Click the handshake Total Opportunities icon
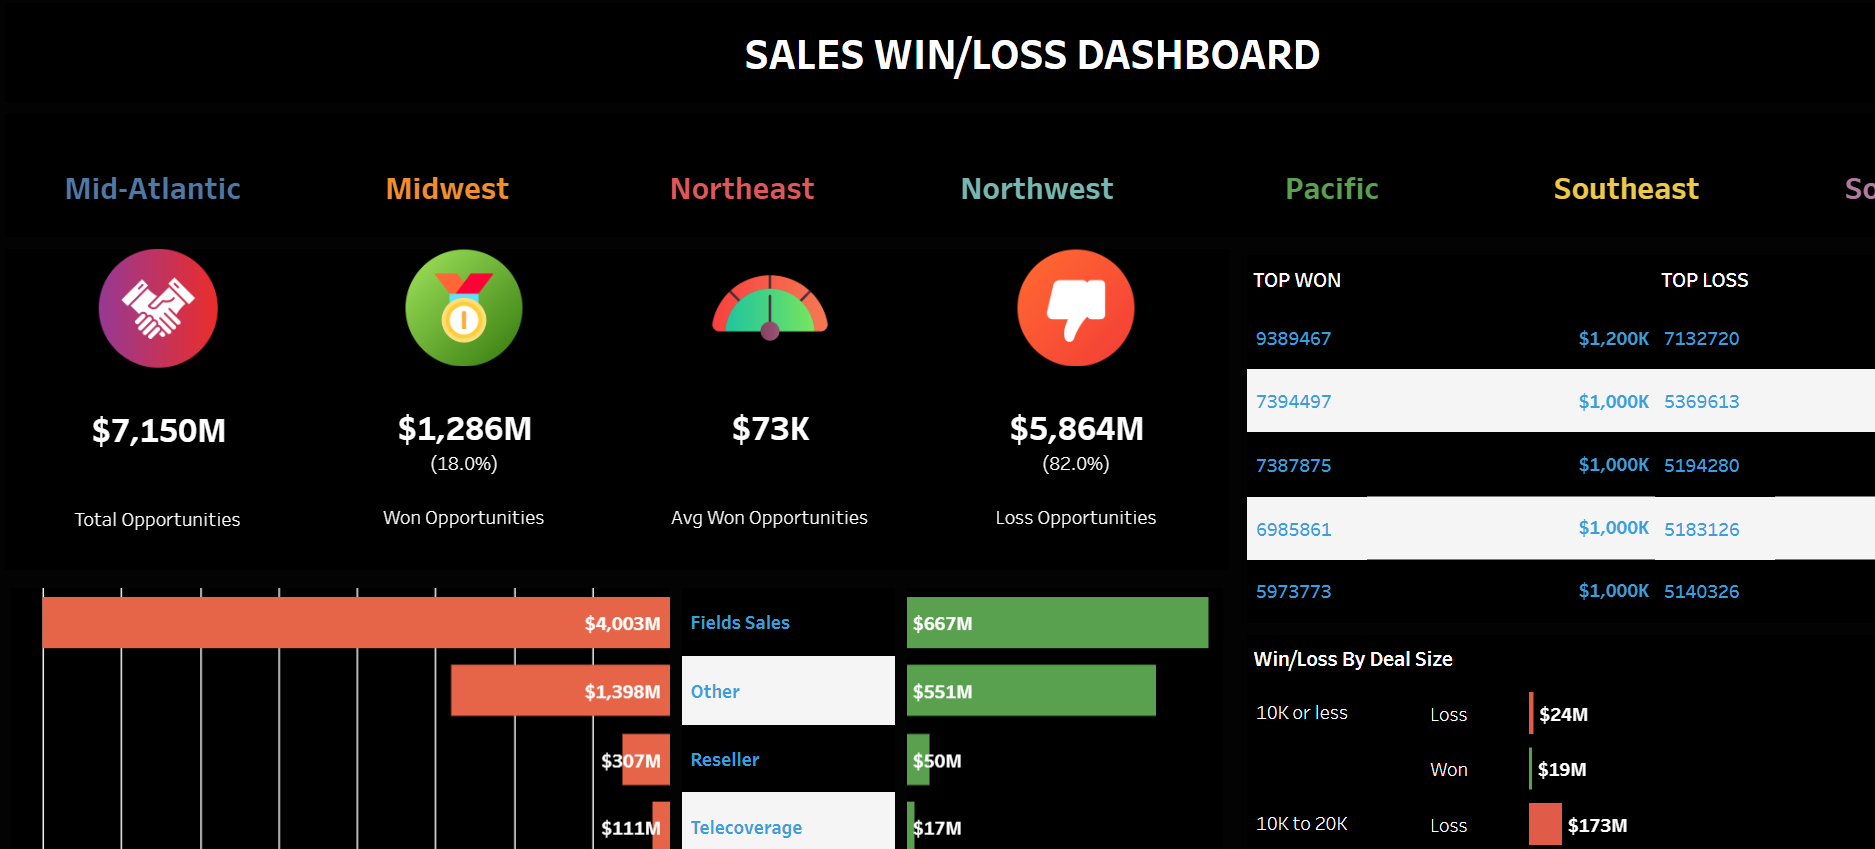Image resolution: width=1875 pixels, height=849 pixels. [158, 308]
